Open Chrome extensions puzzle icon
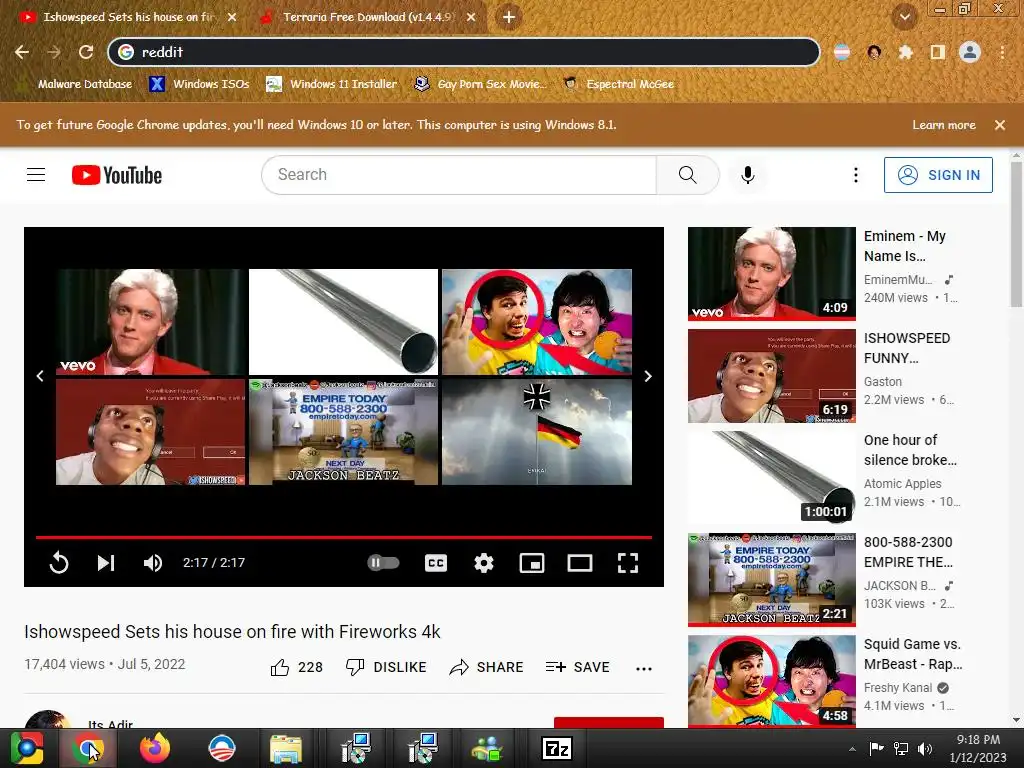The image size is (1024, 768). [905, 52]
